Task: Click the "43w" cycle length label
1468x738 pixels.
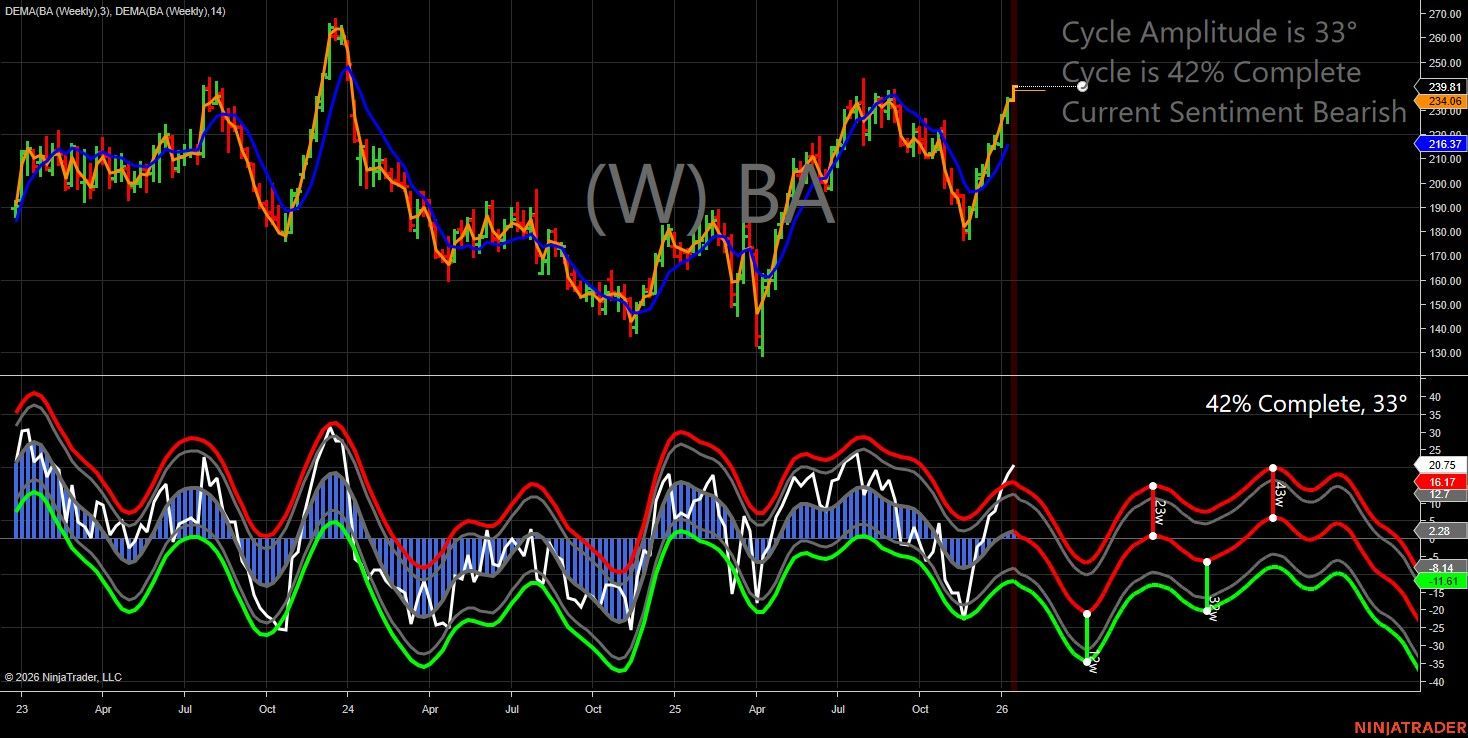Action: pyautogui.click(x=1280, y=493)
